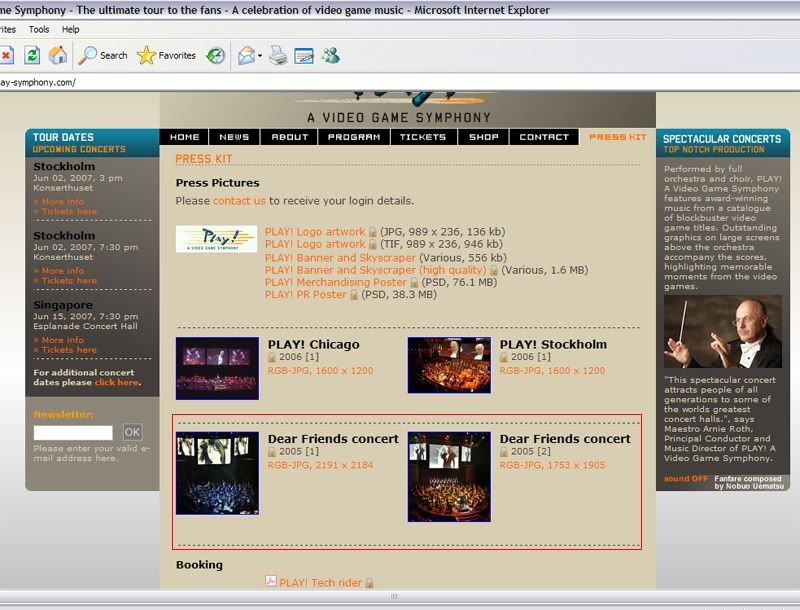This screenshot has width=800, height=610.
Task: Click Dear Friends concert 2005 [2] thumbnail
Action: click(x=449, y=477)
